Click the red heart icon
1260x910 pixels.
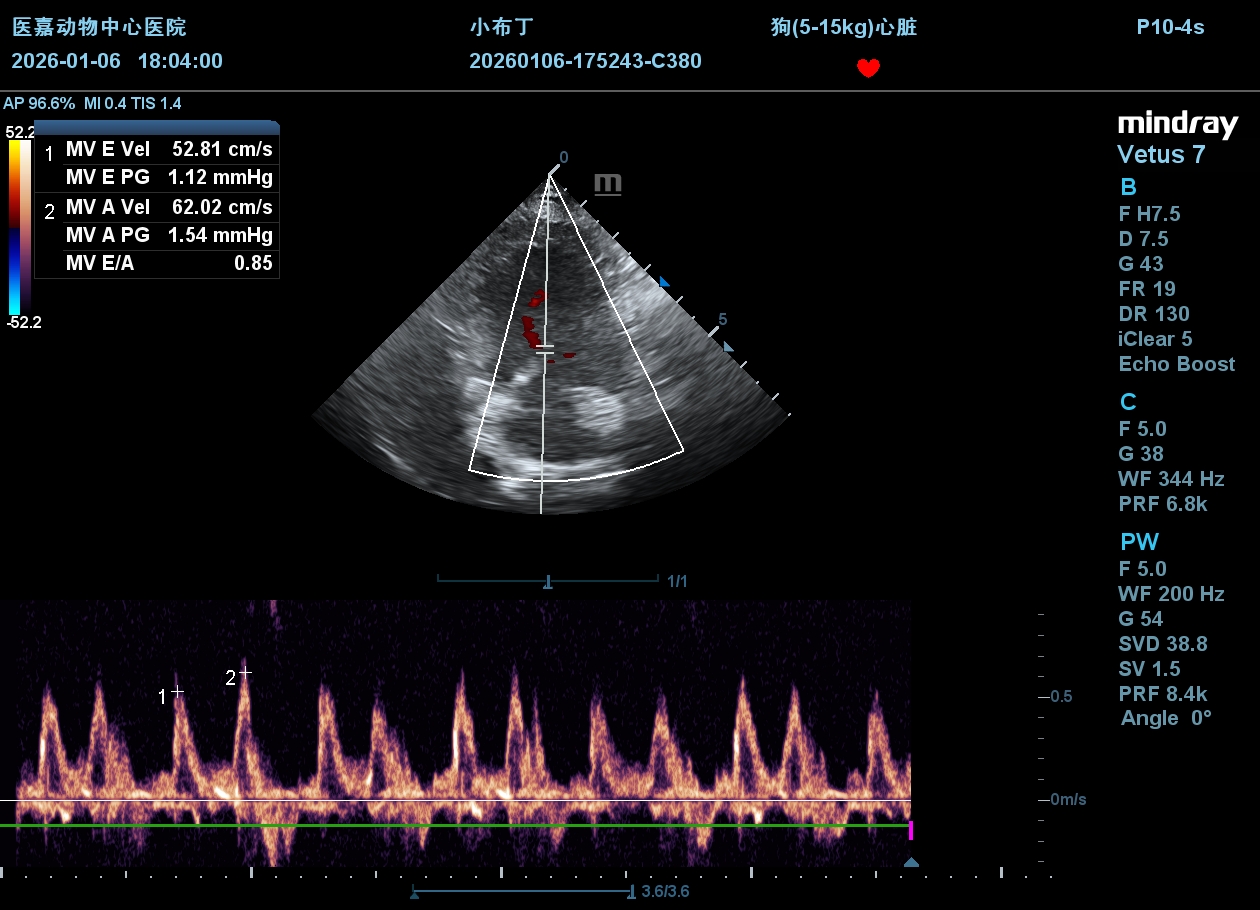pos(868,68)
